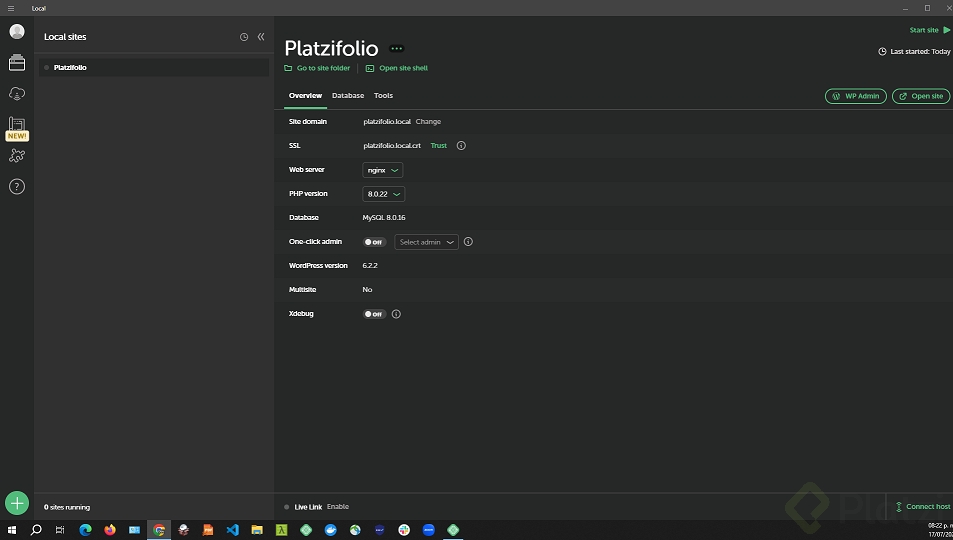Collapse the Local sites sidebar
Image resolution: width=953 pixels, height=540 pixels.
(x=261, y=36)
